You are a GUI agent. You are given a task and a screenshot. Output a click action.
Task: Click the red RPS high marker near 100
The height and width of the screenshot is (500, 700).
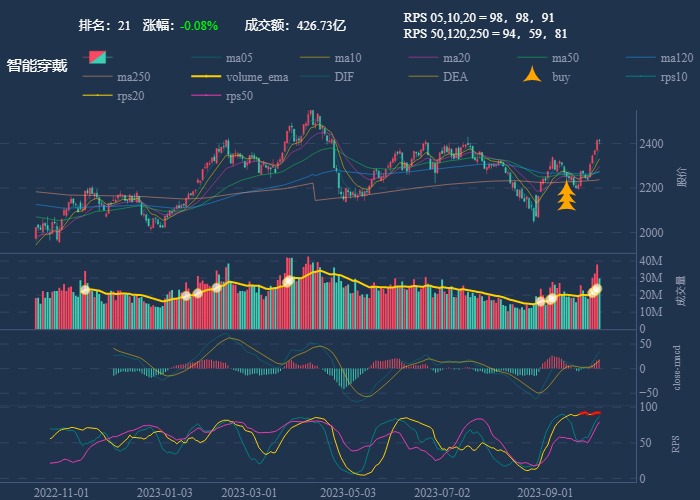pyautogui.click(x=590, y=413)
